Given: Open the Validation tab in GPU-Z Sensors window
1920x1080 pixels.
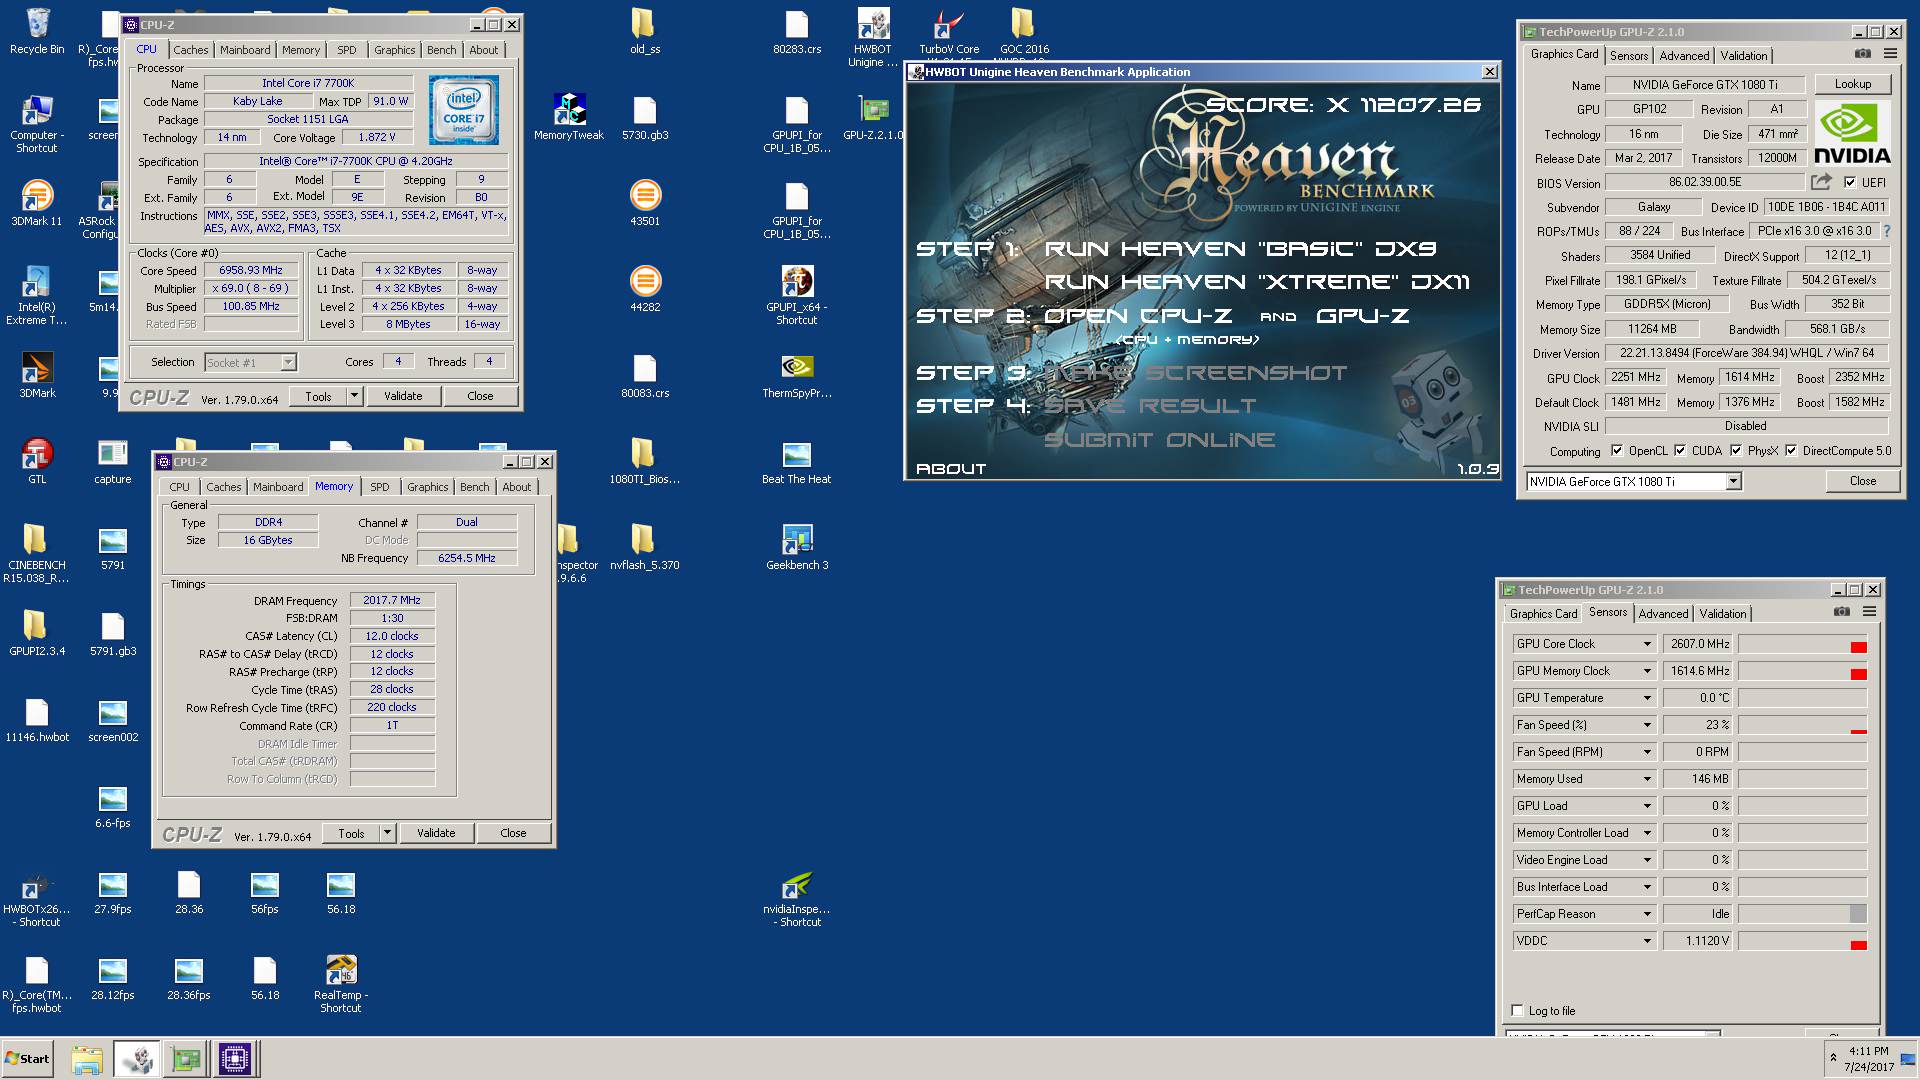Looking at the screenshot, I should (x=1723, y=614).
